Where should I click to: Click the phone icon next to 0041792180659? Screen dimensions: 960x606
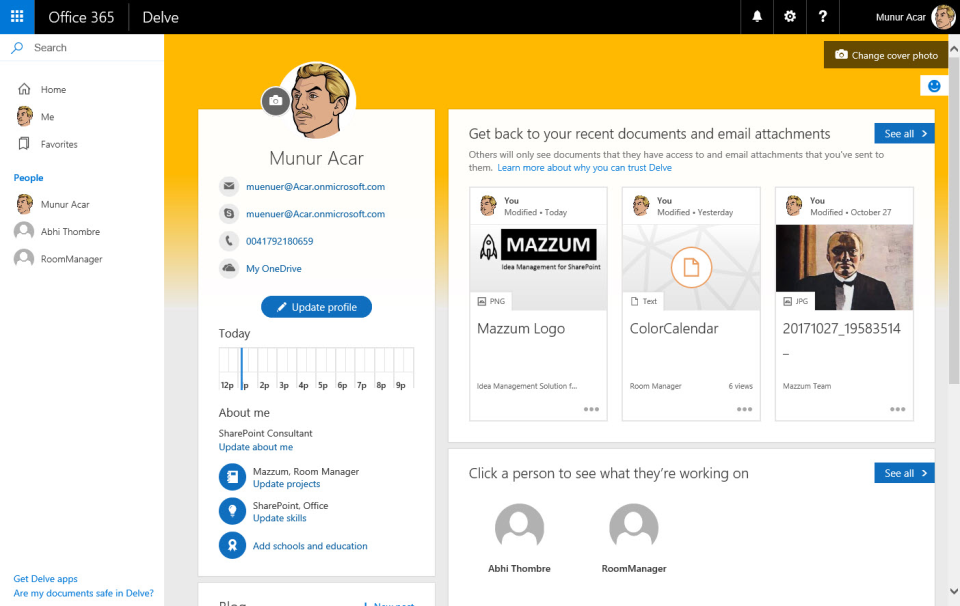point(229,240)
